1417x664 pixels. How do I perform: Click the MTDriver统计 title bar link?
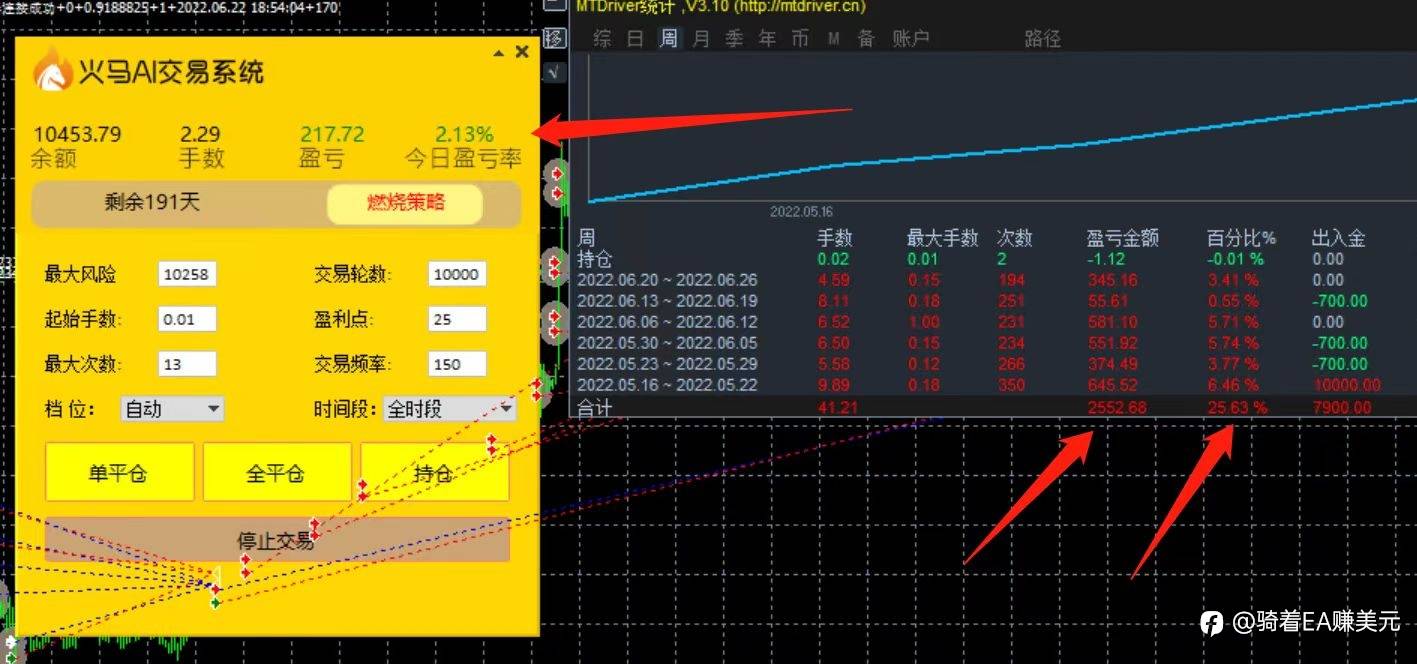[721, 7]
